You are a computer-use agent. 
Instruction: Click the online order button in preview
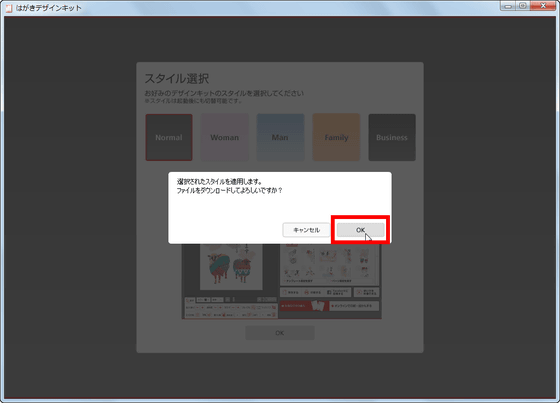[354, 306]
